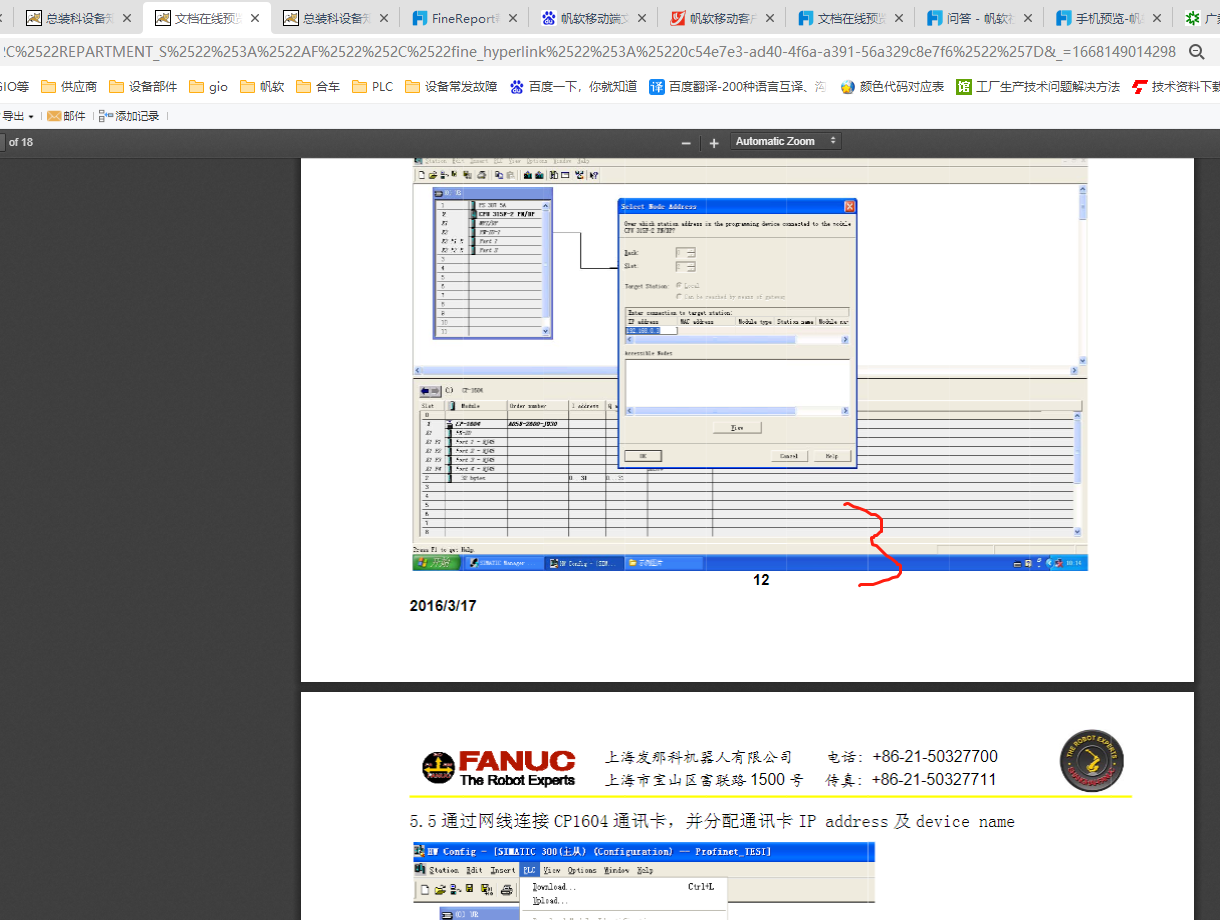Open the 帆软 bookmark folder

coord(262,87)
